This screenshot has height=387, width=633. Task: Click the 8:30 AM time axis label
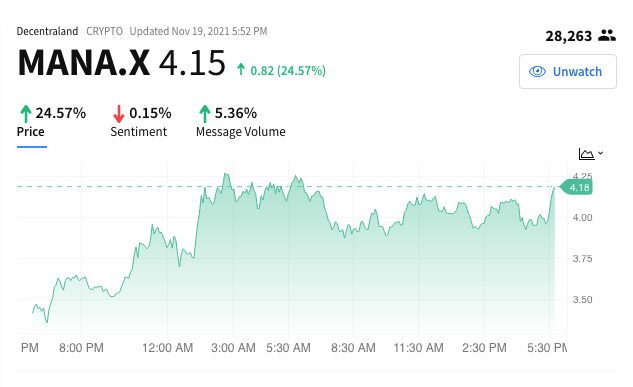[353, 347]
